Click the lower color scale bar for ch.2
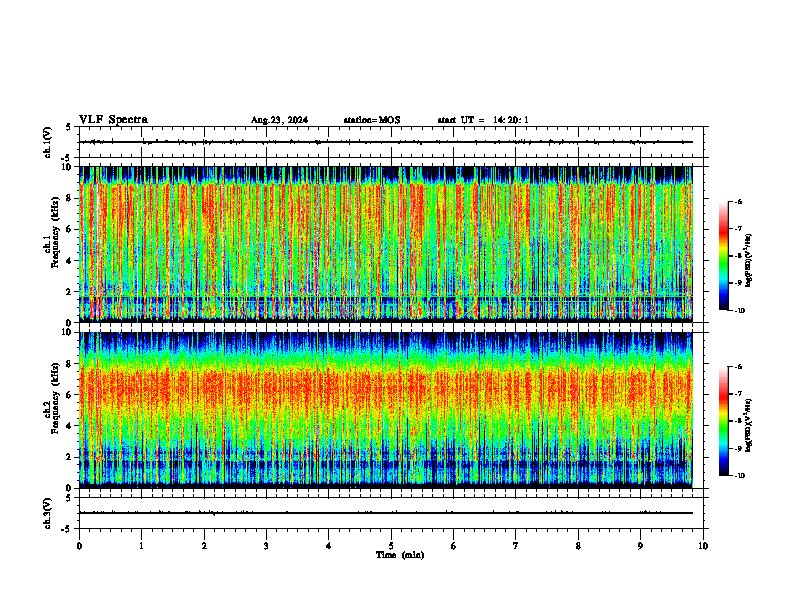This screenshot has height=612, width=792. (x=724, y=421)
